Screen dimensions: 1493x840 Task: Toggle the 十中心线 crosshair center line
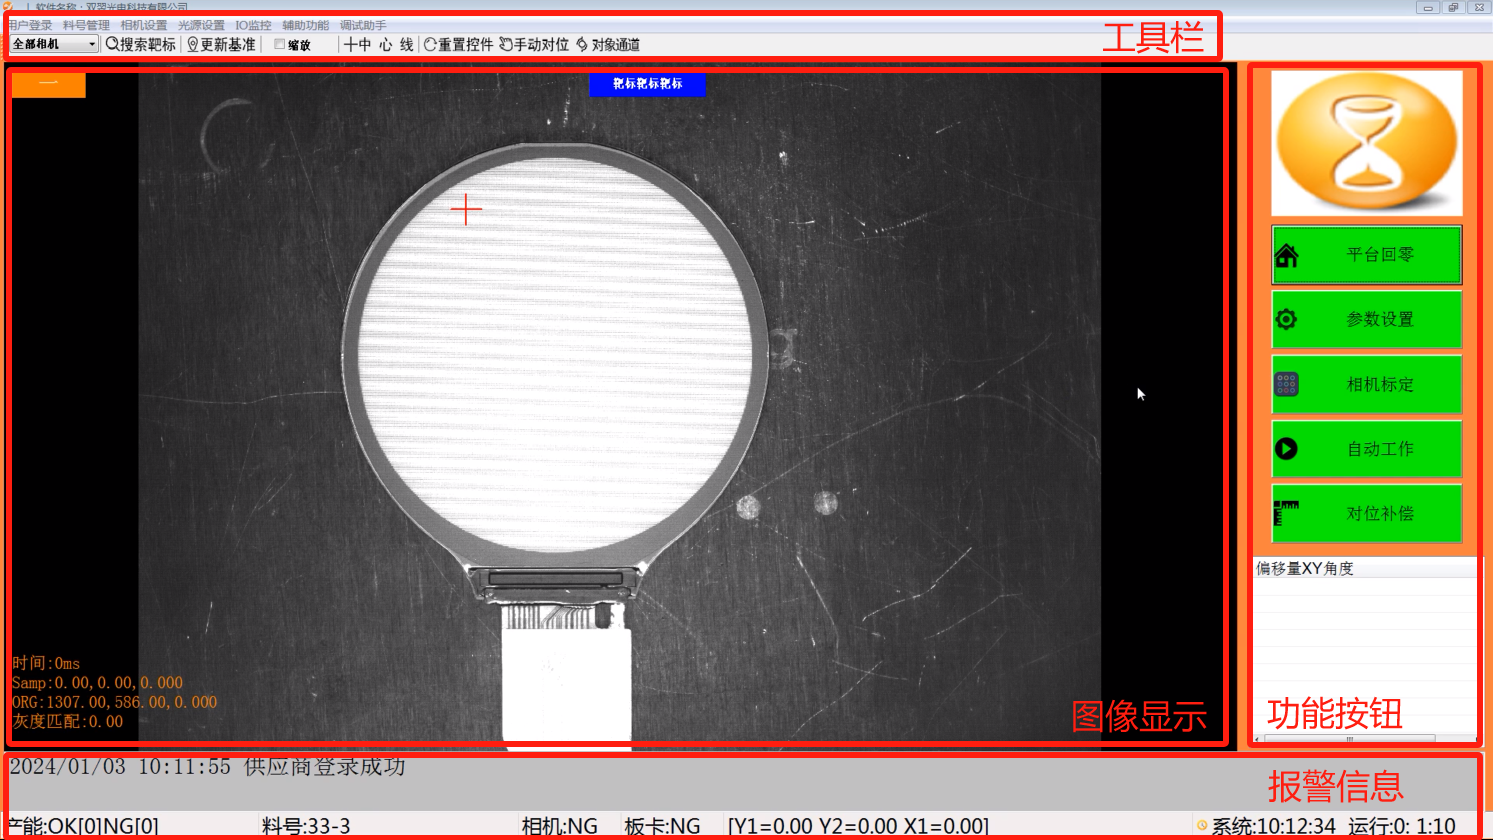point(378,45)
